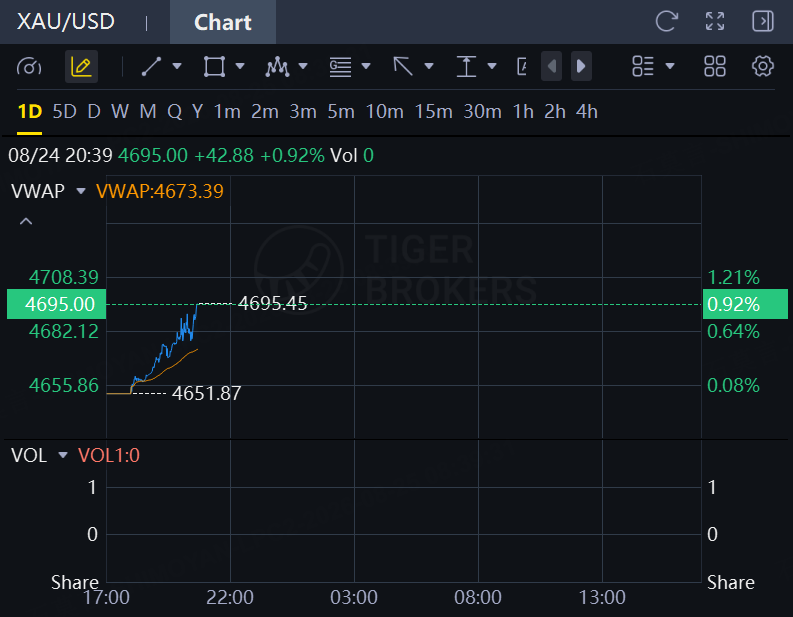Viewport: 793px width, 617px height.
Task: Select the trend line drawing tool
Action: (x=151, y=66)
